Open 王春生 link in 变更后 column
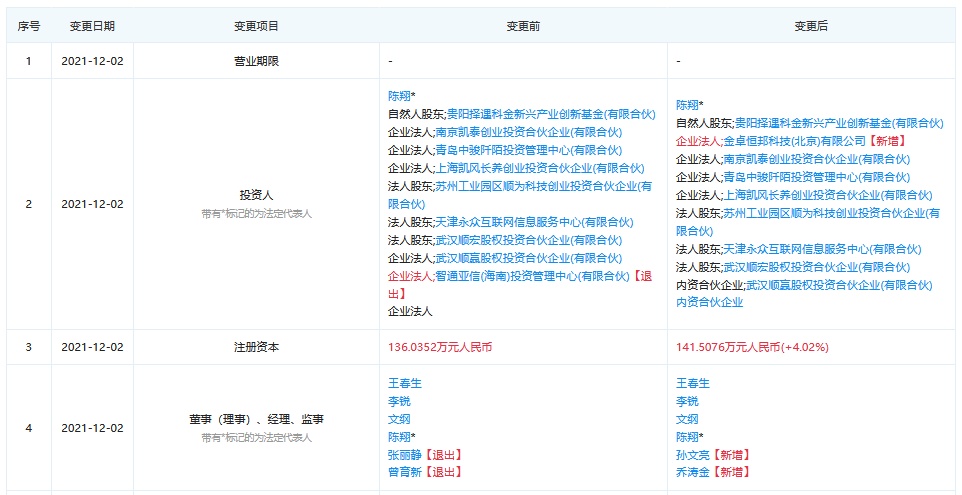Screen dimensions: 962x495 point(693,383)
